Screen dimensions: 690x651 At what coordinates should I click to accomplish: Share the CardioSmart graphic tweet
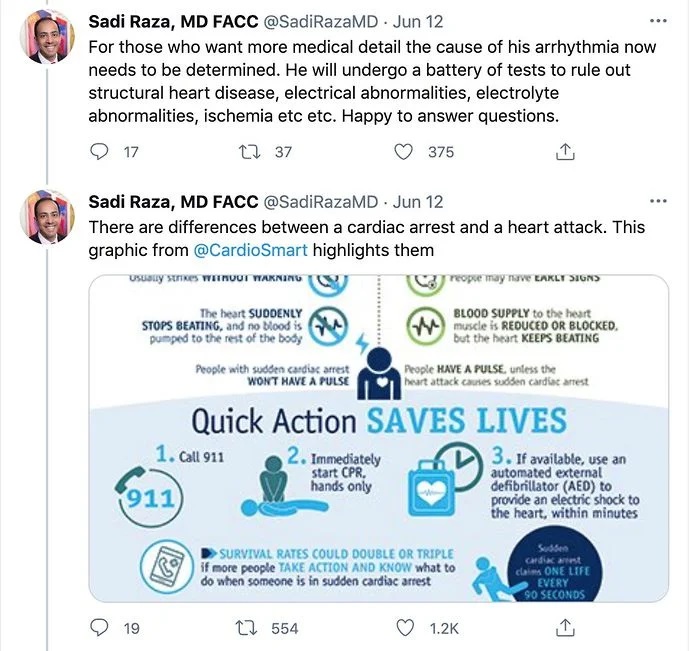[564, 627]
